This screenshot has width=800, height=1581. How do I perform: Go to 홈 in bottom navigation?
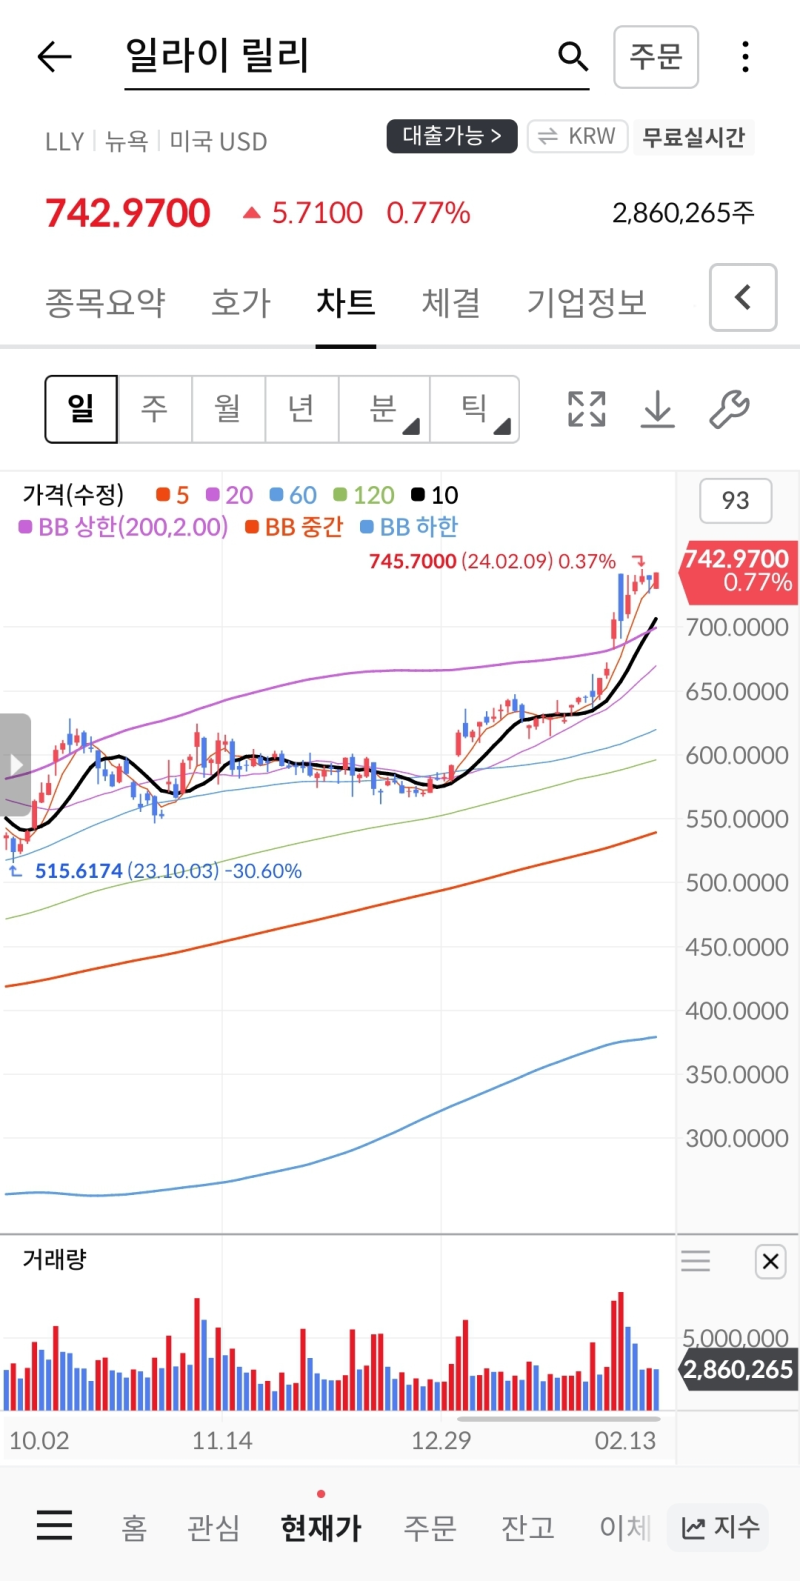click(x=134, y=1527)
